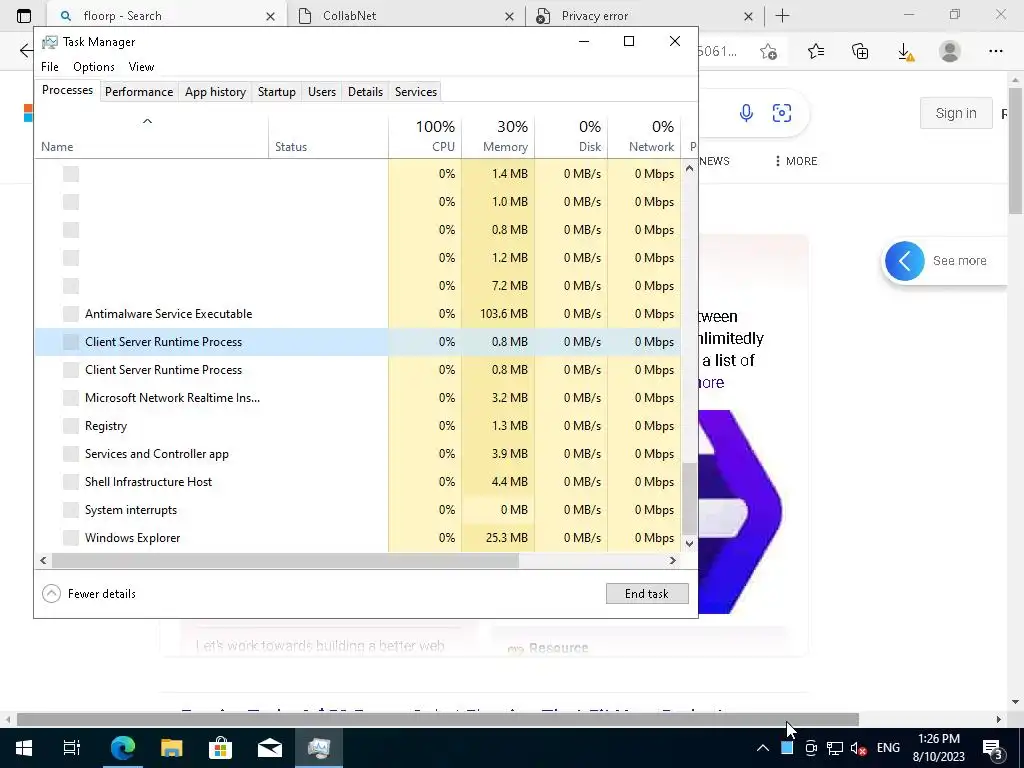This screenshot has width=1024, height=768.
Task: Open a new Edge tab
Action: (x=782, y=16)
